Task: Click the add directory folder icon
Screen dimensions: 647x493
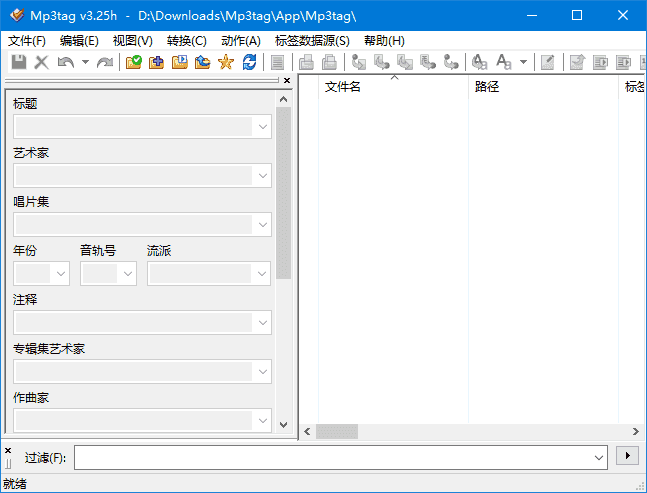Action: click(x=156, y=62)
